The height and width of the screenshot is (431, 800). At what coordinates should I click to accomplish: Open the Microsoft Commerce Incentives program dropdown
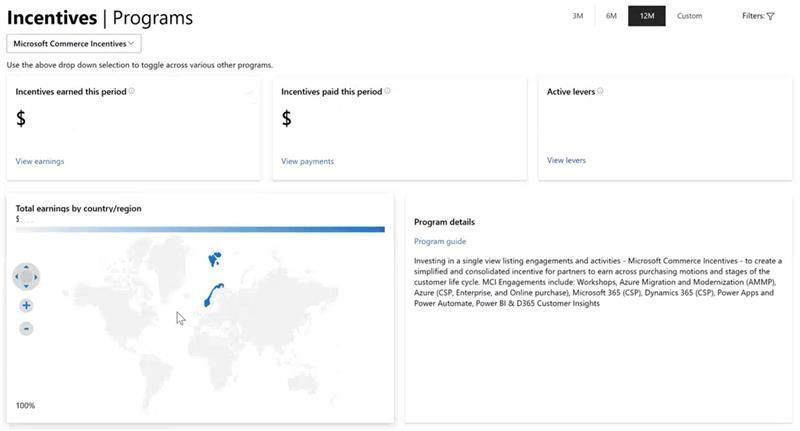point(74,44)
